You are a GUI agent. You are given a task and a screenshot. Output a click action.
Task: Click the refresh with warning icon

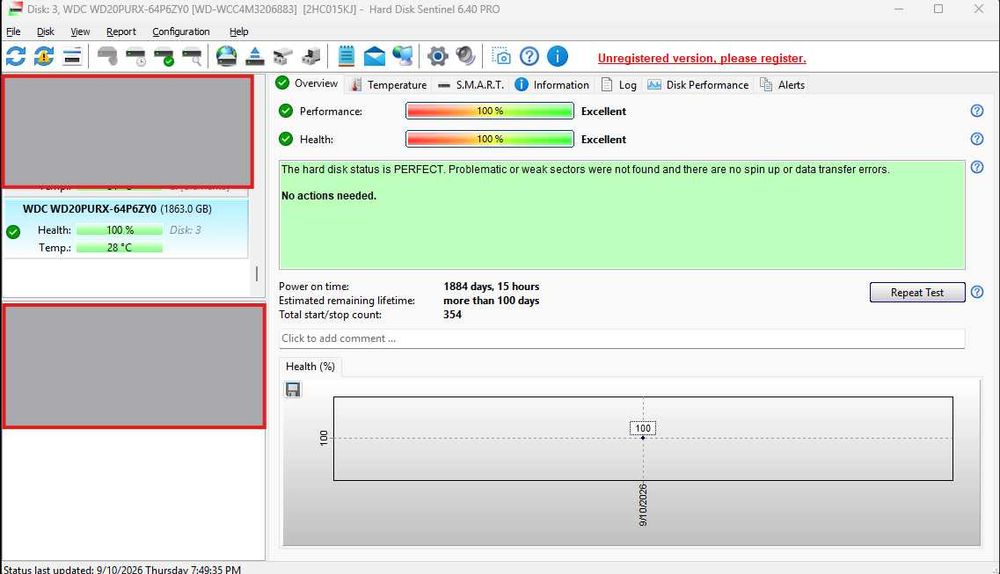[x=44, y=56]
